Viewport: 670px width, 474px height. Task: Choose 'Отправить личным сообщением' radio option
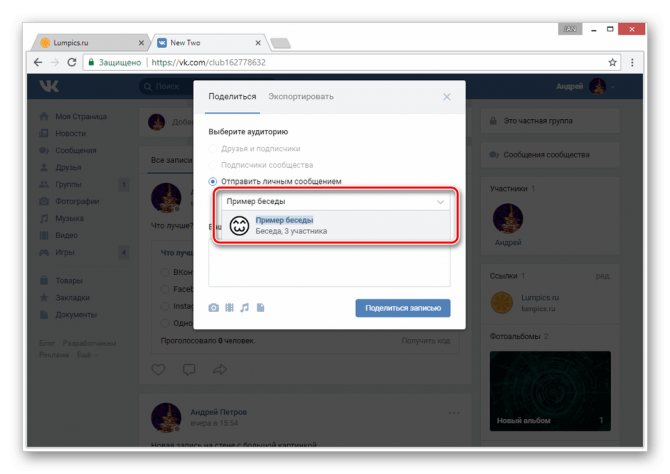pos(213,181)
